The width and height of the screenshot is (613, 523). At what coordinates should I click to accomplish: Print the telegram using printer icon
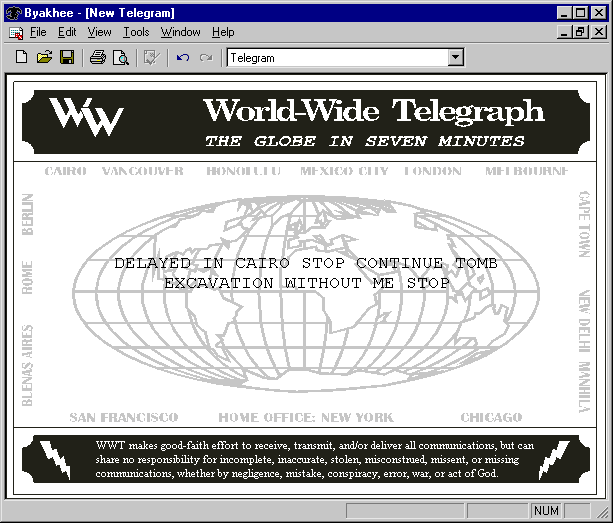click(x=98, y=57)
